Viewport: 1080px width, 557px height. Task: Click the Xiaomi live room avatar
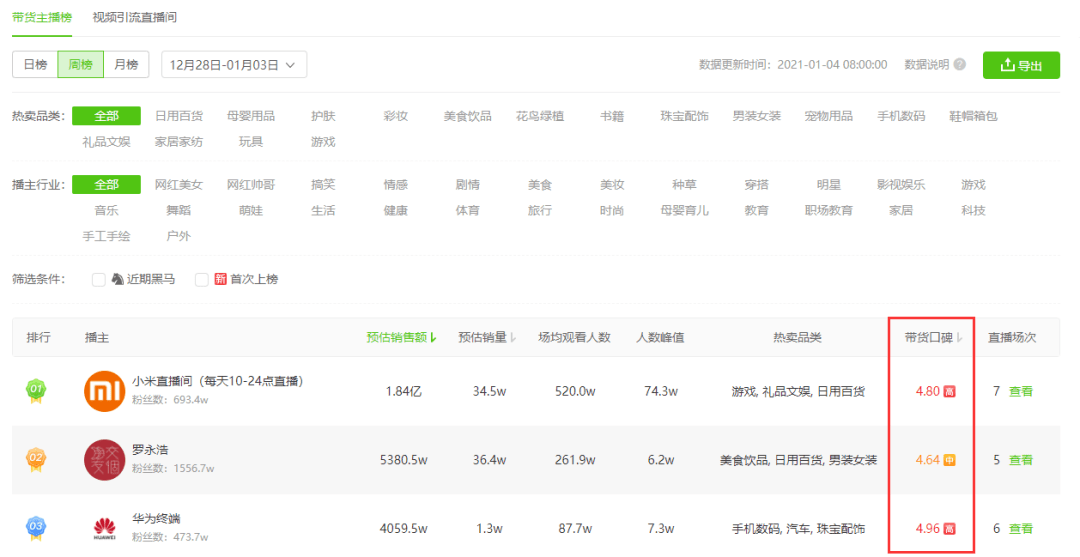(104, 390)
